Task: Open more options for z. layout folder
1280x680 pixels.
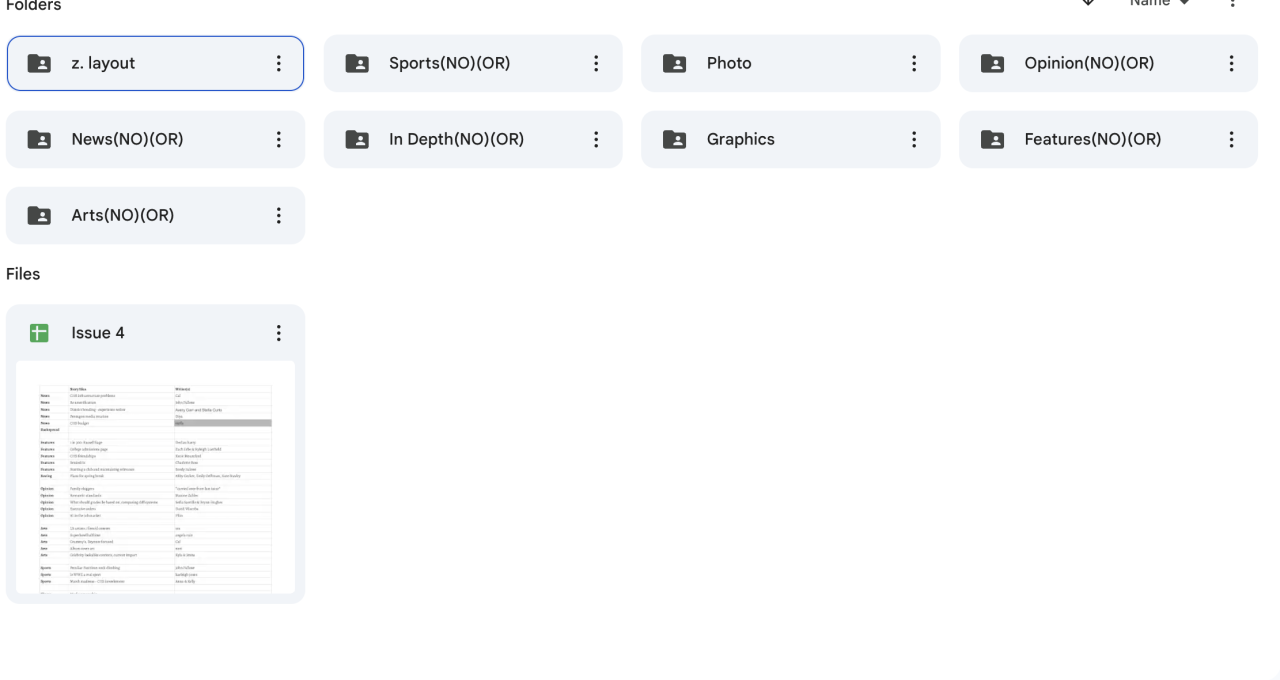Action: [x=278, y=64]
